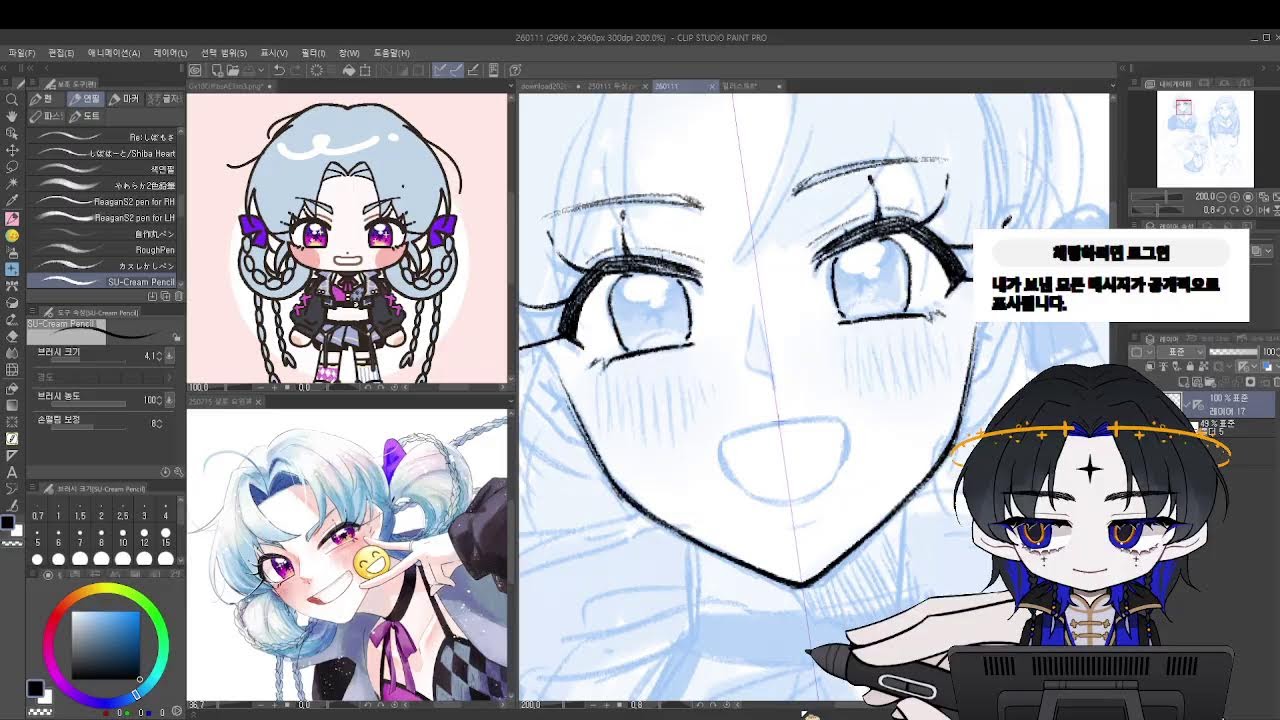This screenshot has height=720, width=1280.
Task: Open the 레이어(L) menu
Action: point(170,53)
